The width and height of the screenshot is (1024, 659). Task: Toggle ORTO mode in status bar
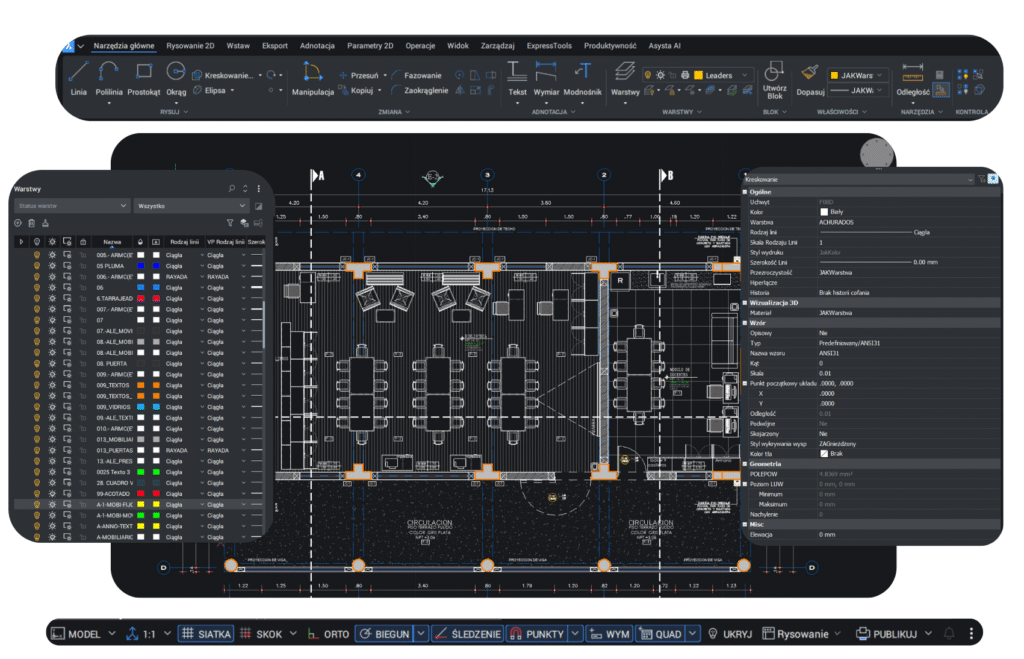[329, 634]
